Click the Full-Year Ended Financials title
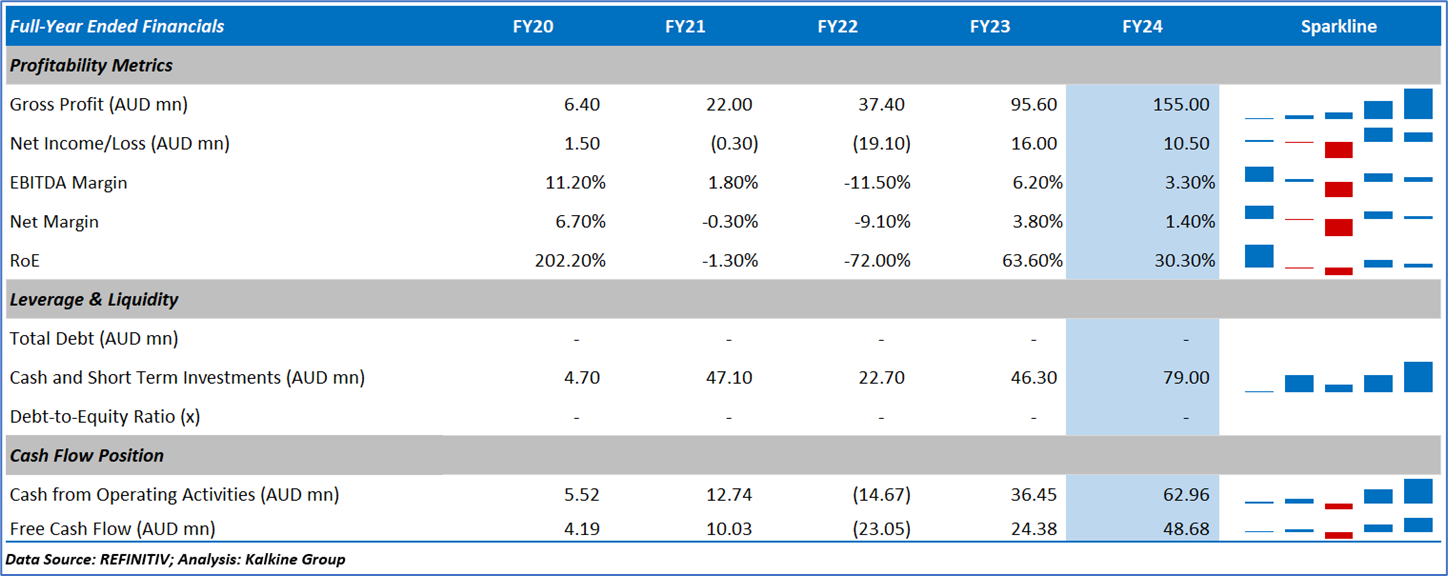 tap(117, 27)
